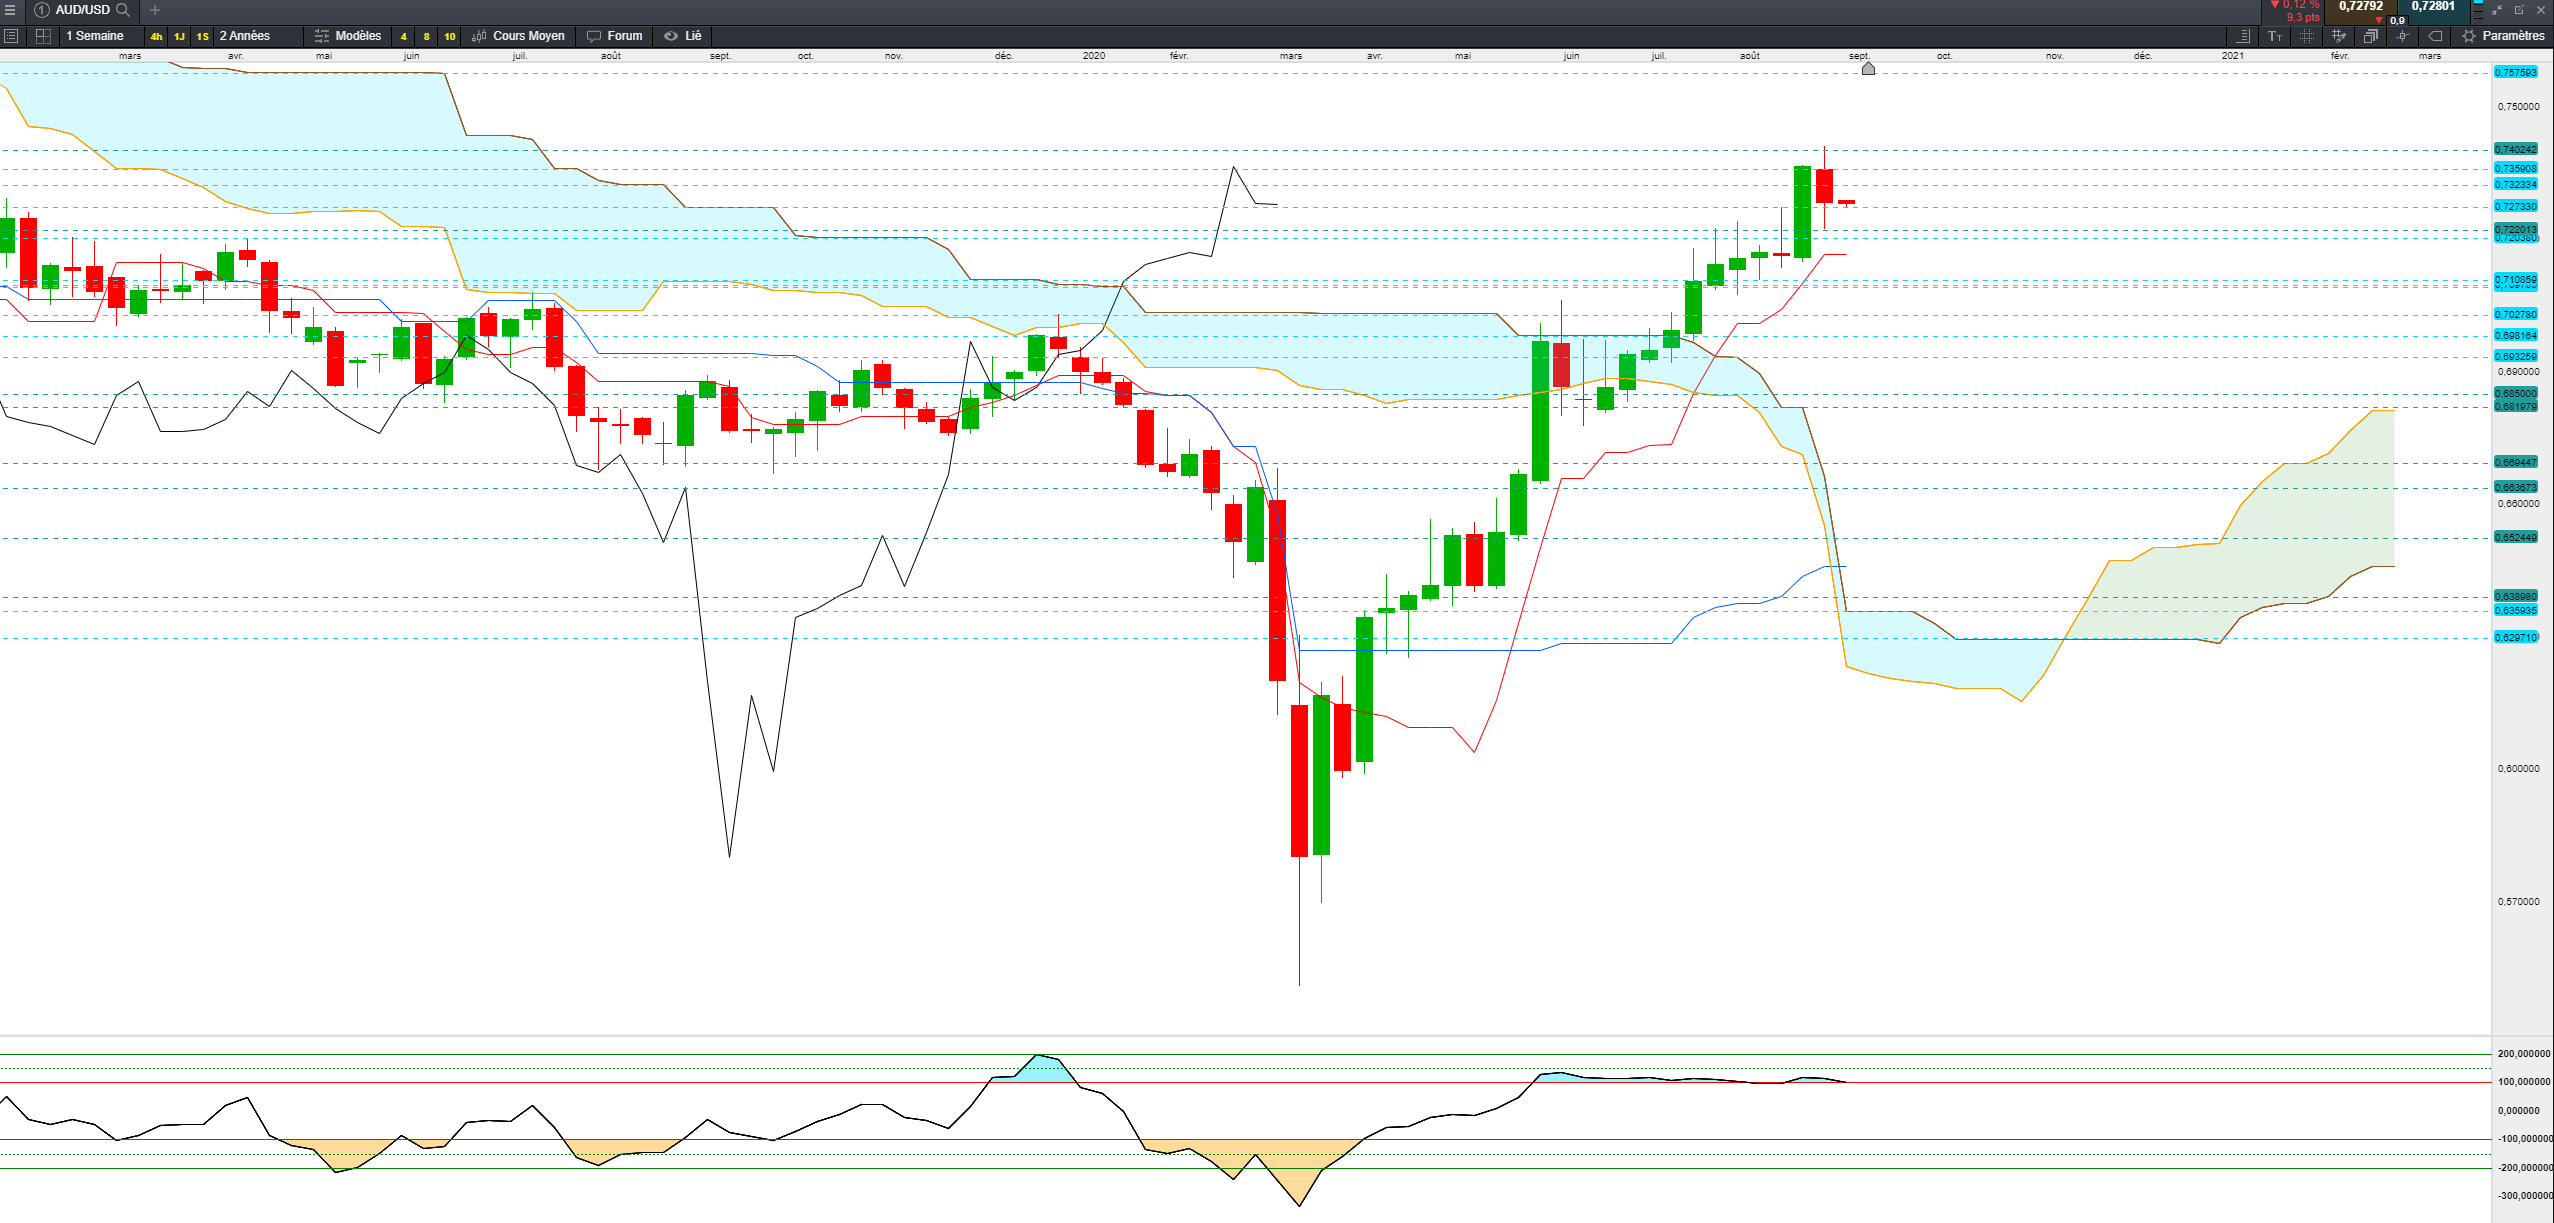The width and height of the screenshot is (2554, 1223).
Task: Click the sell price 0,72792 box
Action: click(x=2360, y=8)
